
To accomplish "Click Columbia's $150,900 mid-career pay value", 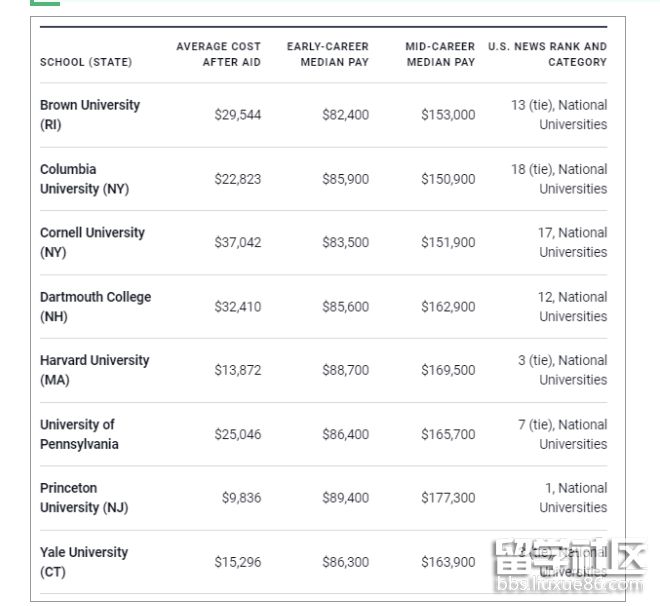I will (x=448, y=179).
